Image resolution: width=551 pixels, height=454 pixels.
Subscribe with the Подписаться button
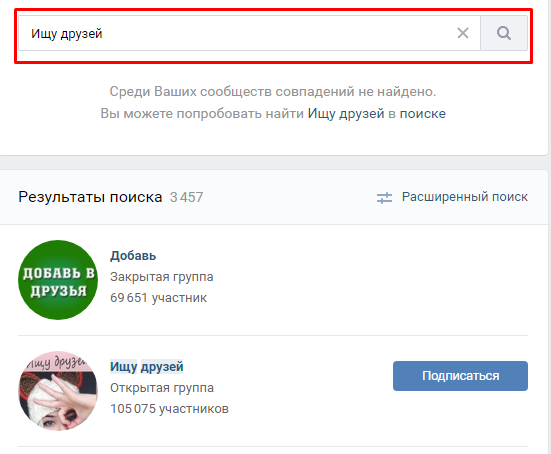point(460,376)
